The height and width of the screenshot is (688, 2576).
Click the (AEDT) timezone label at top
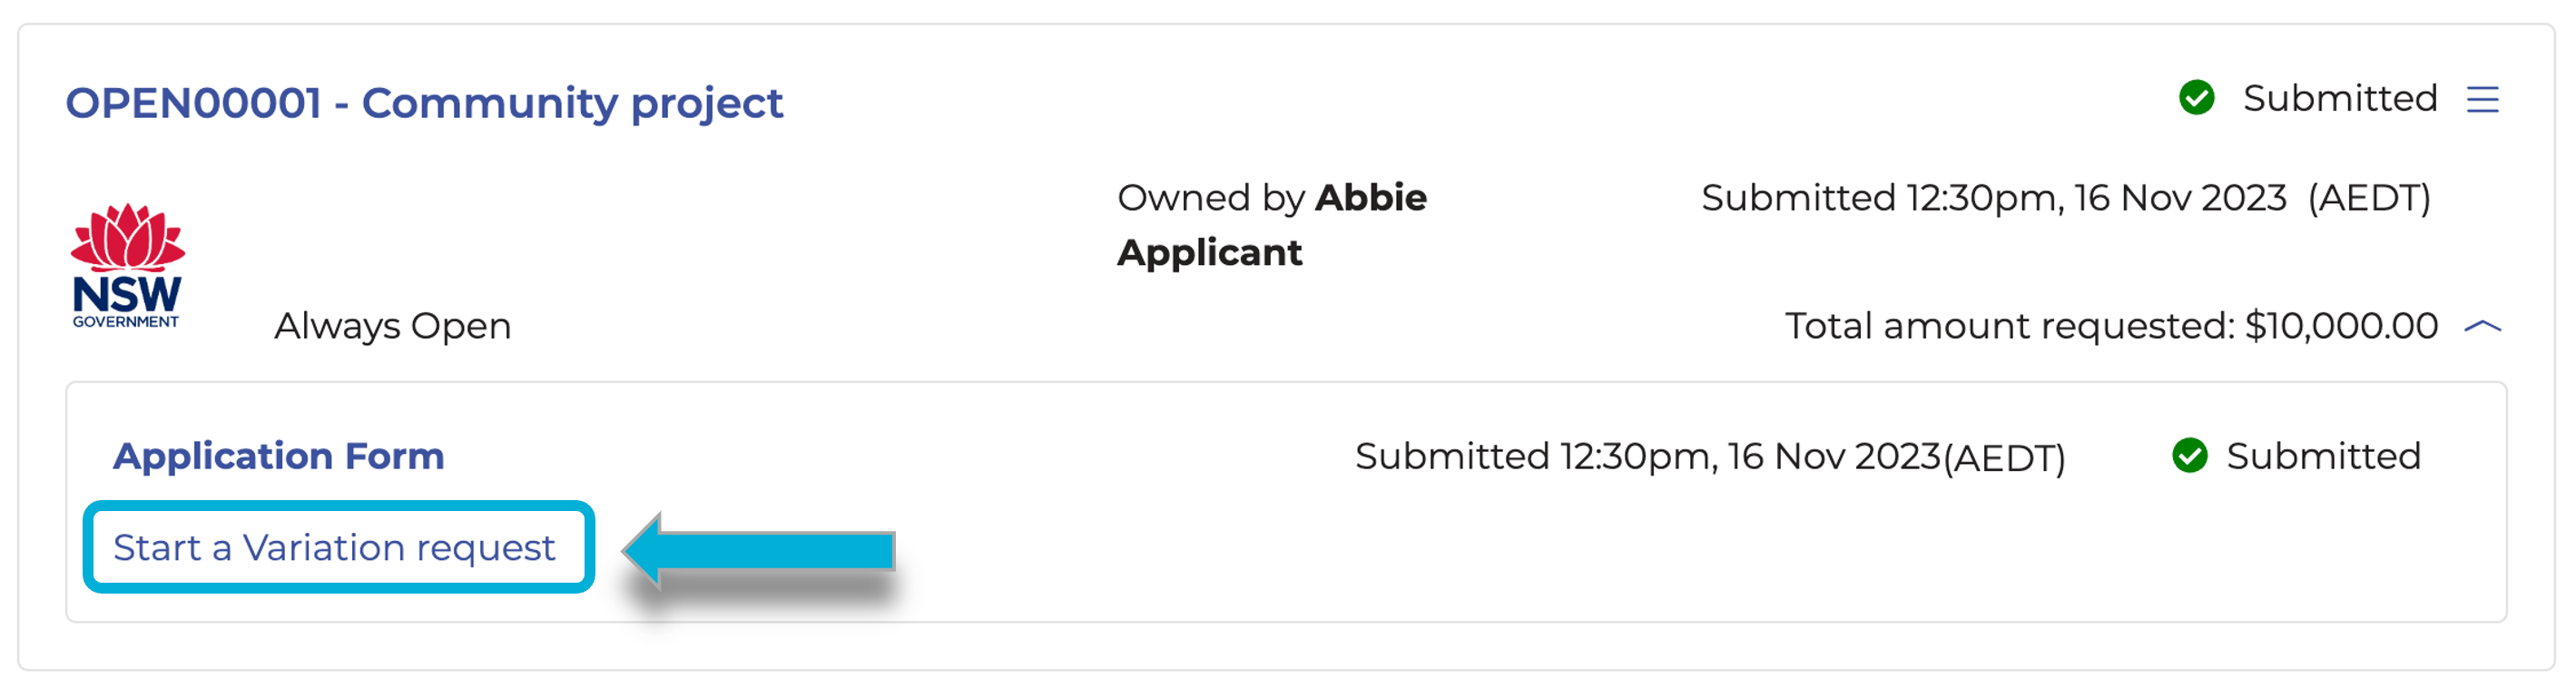[2369, 198]
